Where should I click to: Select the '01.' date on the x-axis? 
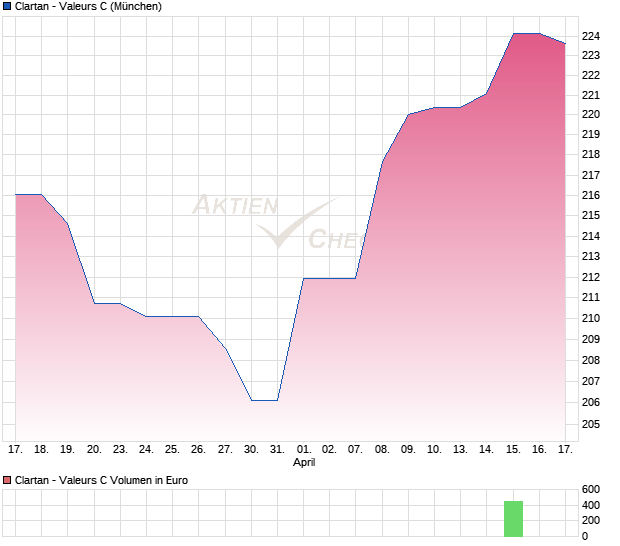point(304,450)
